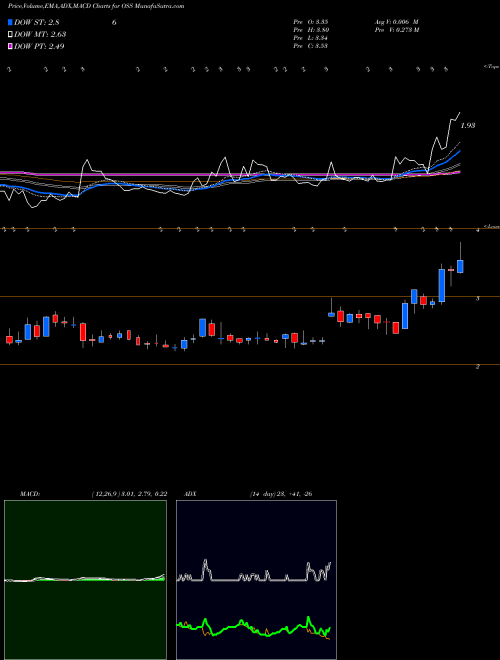Click the blue DOW ST legend swatch
Viewport: 500px width, 660px height.
[x=10, y=22]
